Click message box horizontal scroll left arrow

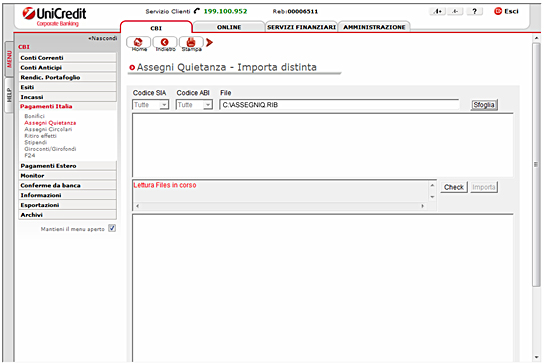click(137, 206)
